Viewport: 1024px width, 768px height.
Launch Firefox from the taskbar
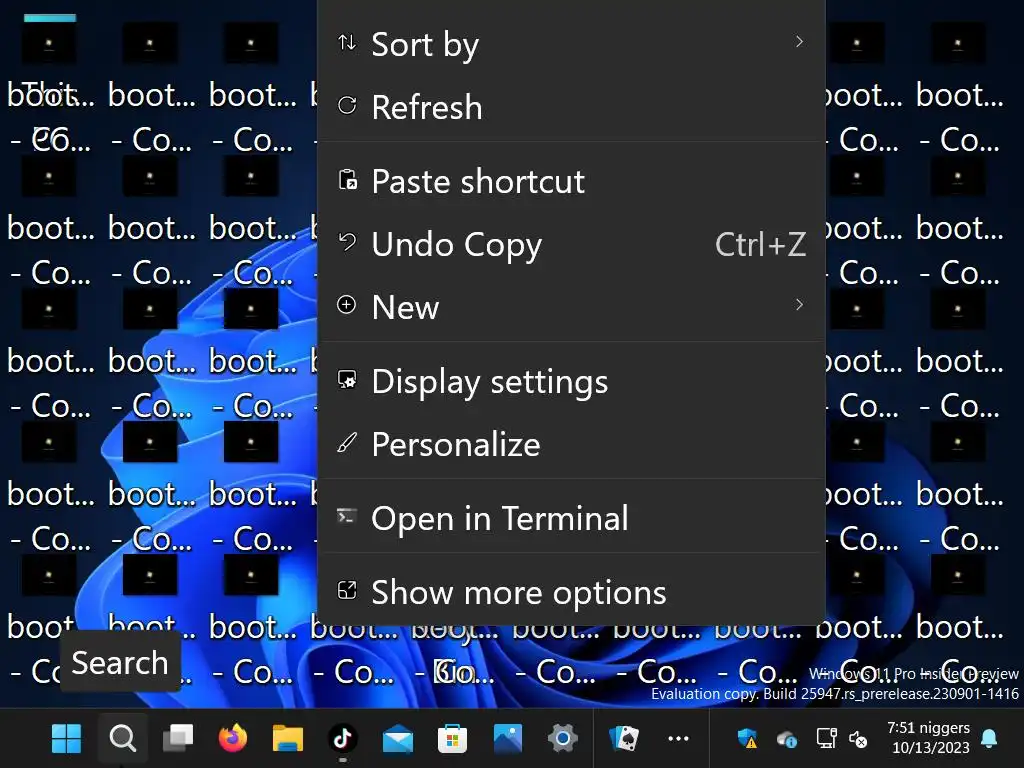[233, 739]
